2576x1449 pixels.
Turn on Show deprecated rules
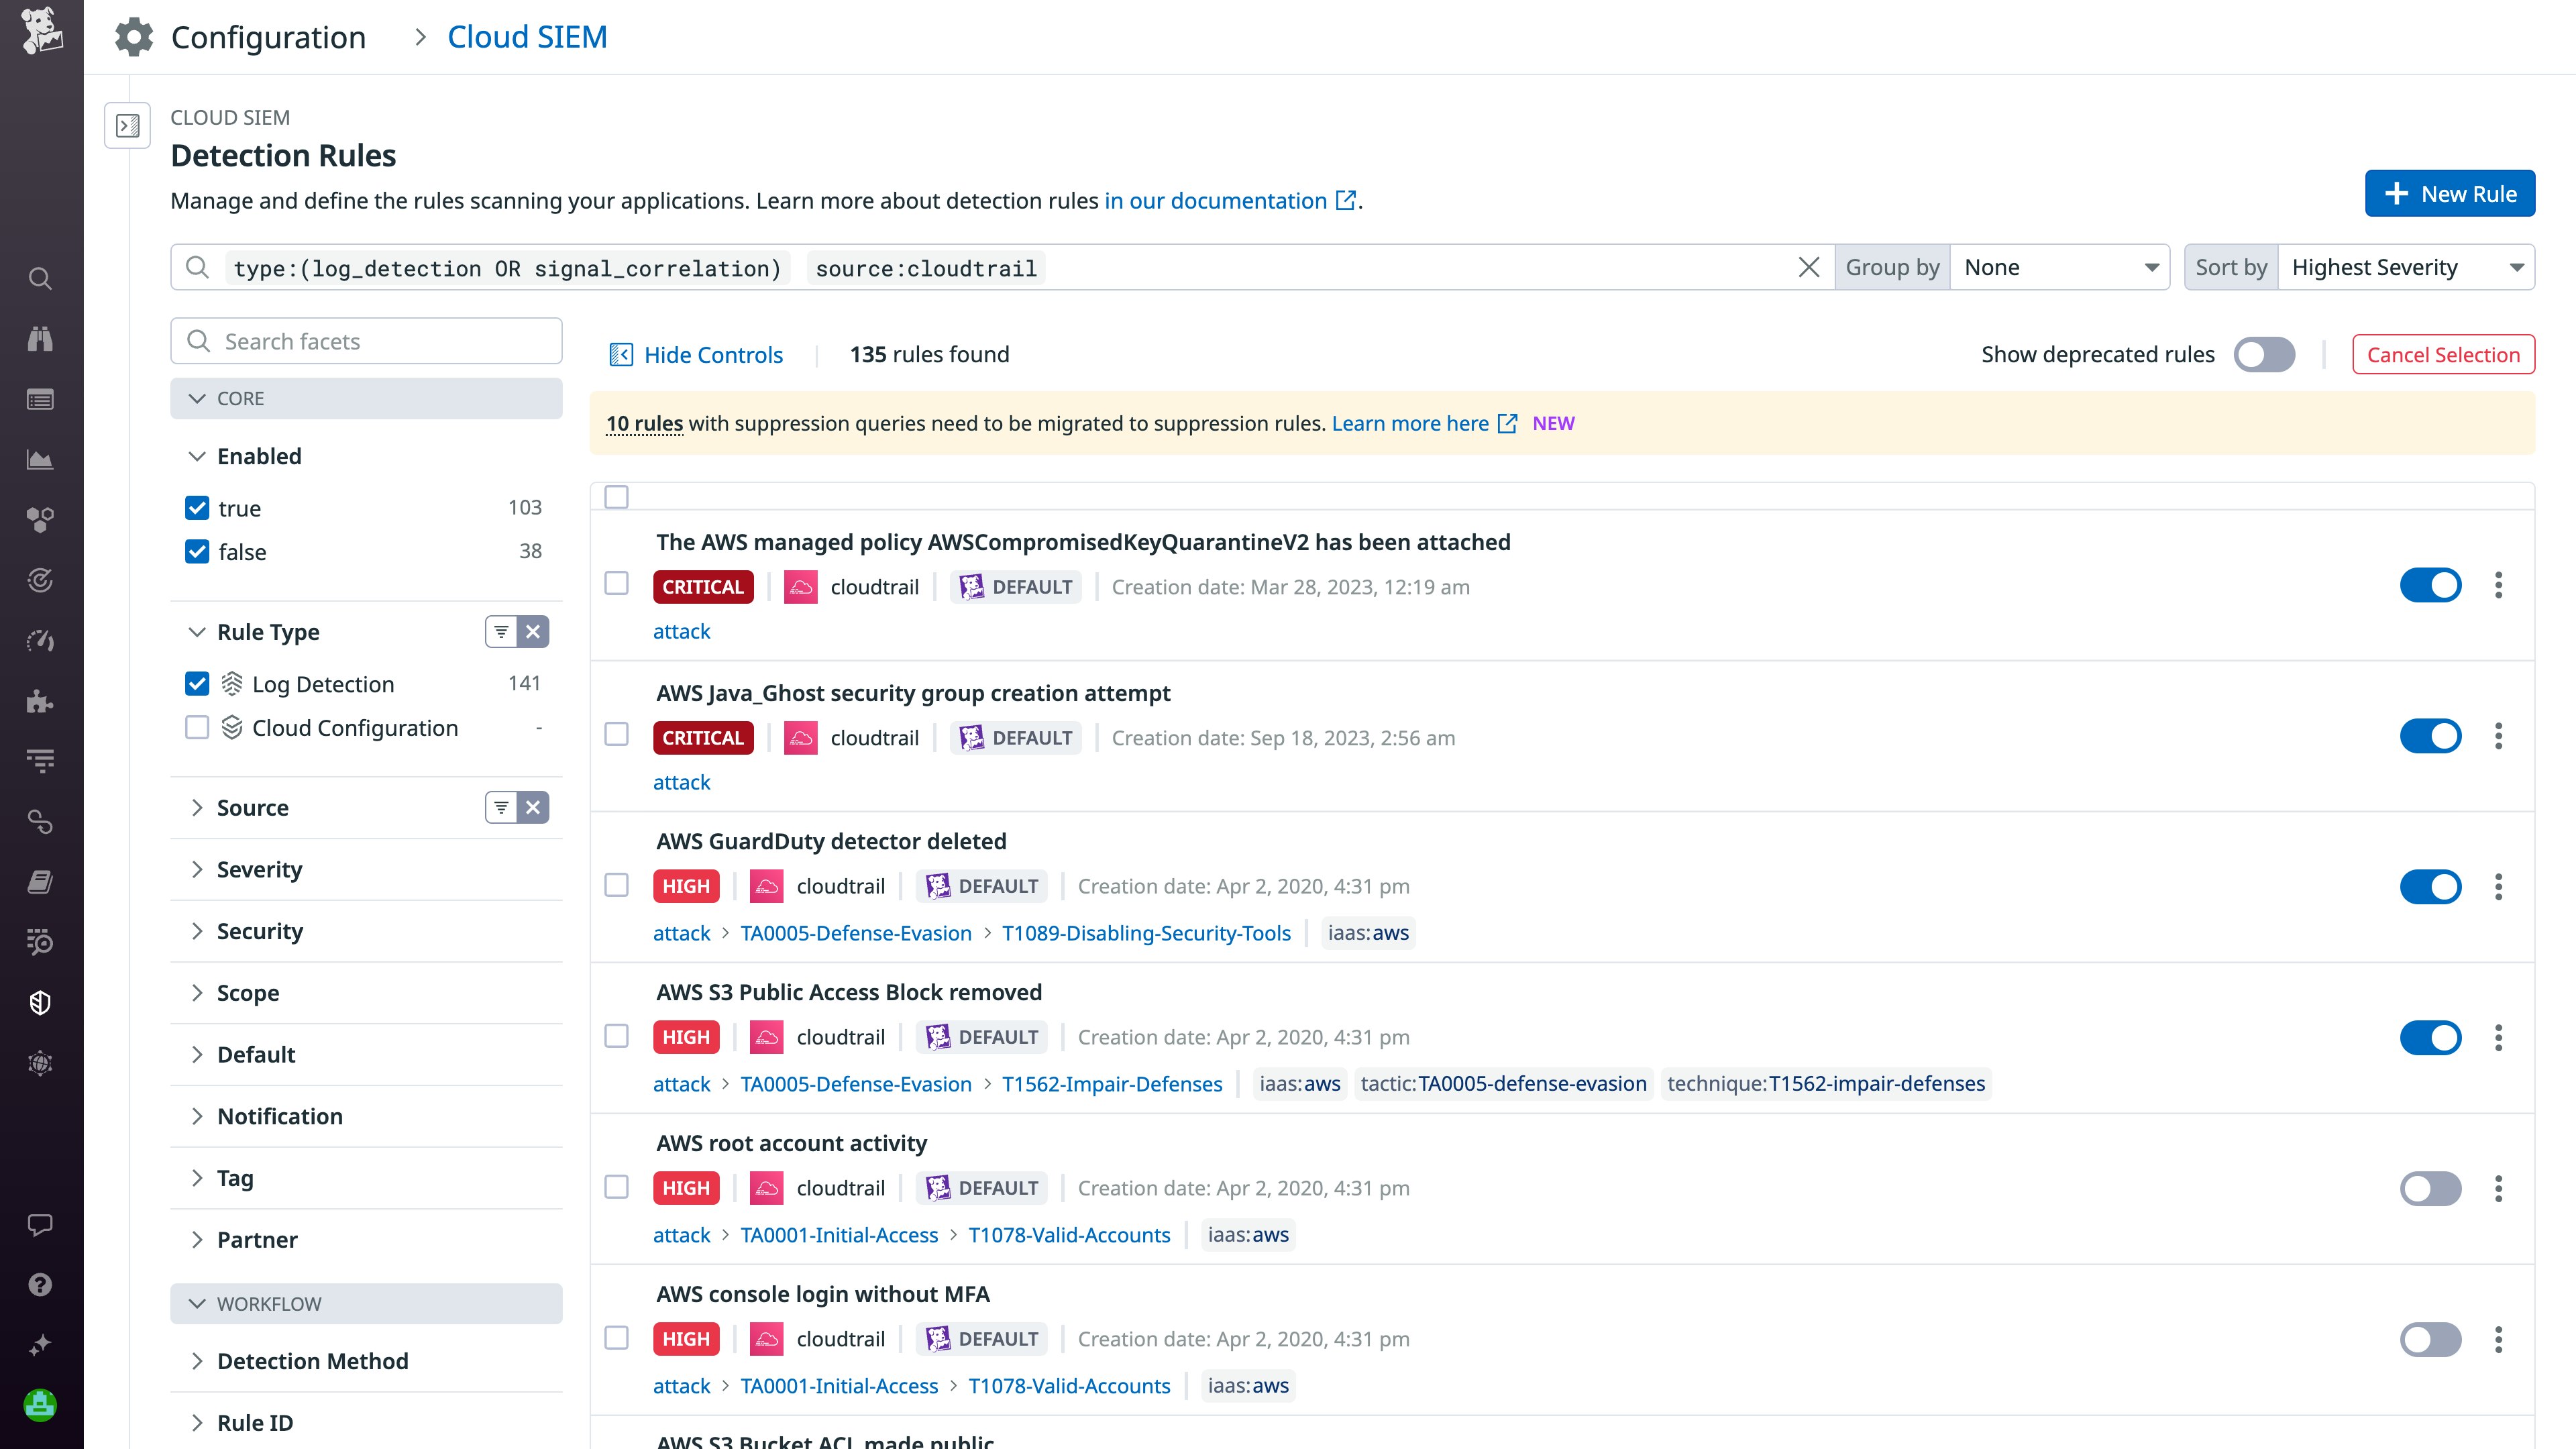coord(2264,354)
